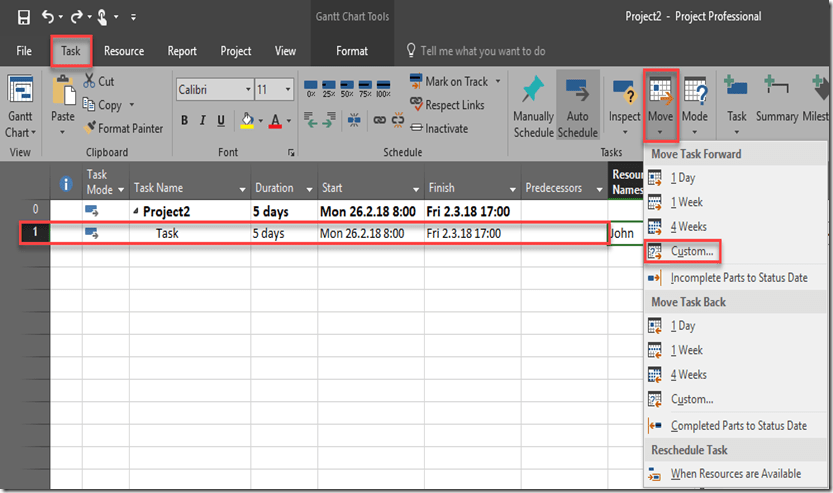Image resolution: width=833 pixels, height=493 pixels.
Task: Open Task Name column filter dropdown
Action: point(242,189)
